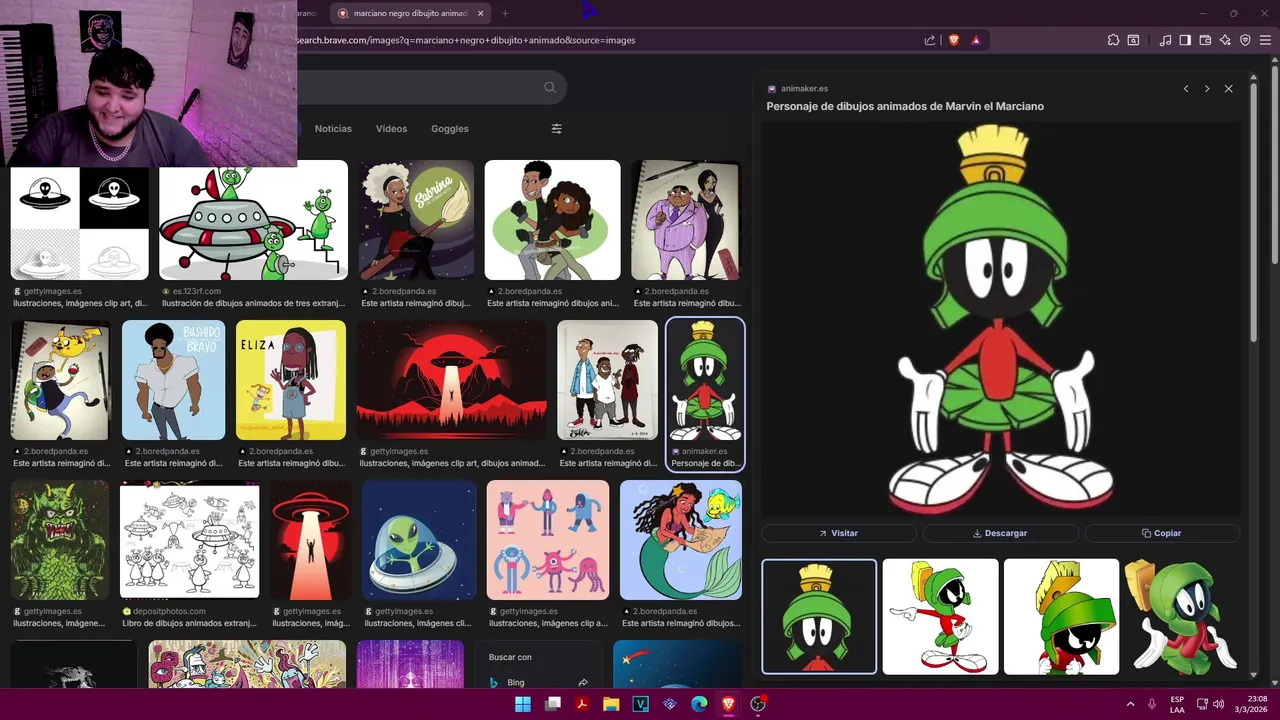Switch to the Videos search tab
1280x720 pixels.
pos(391,128)
